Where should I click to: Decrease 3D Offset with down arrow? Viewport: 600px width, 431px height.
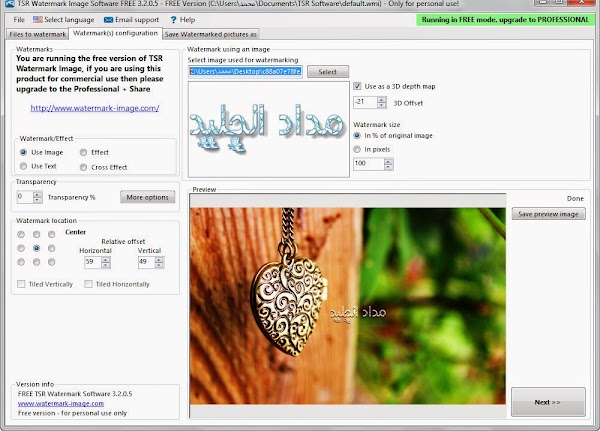(382, 105)
